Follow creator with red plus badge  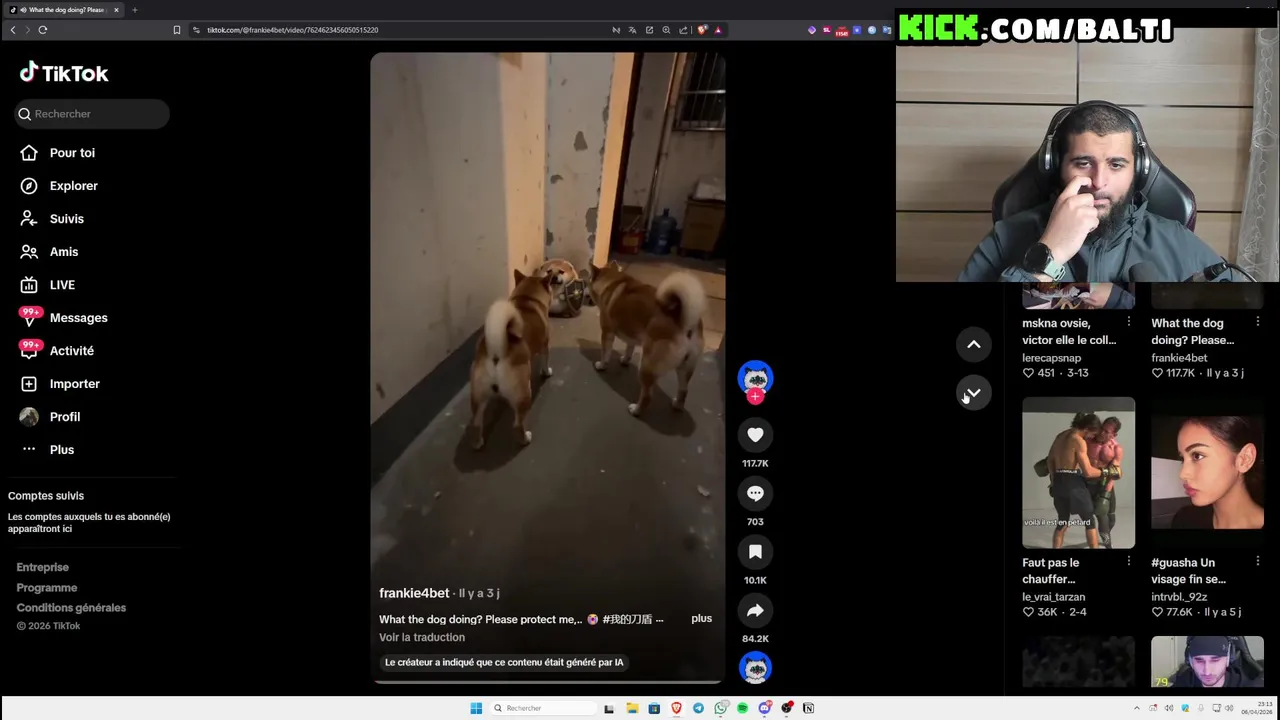point(755,397)
